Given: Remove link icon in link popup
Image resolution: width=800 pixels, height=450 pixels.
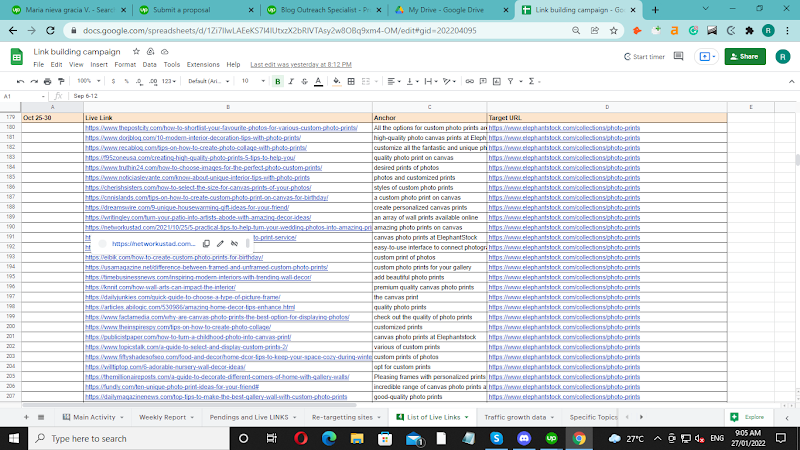Looking at the screenshot, I should 234,243.
